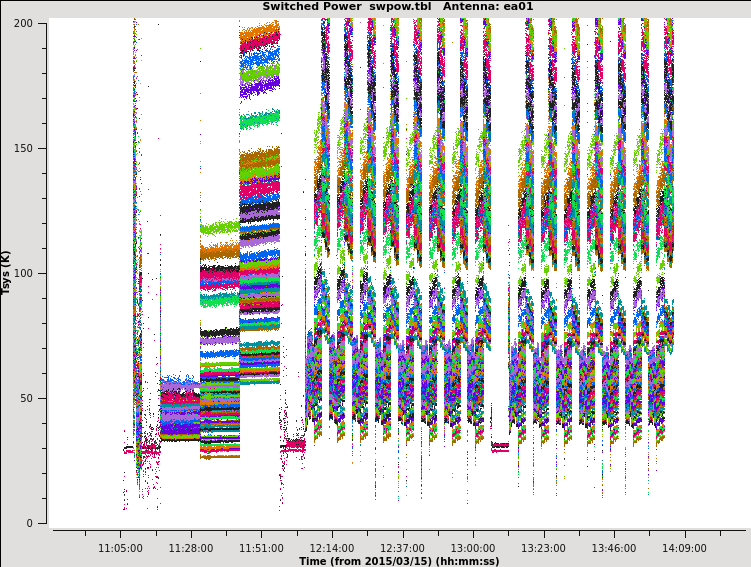751x567 pixels.
Task: Click the orange data band near 195 K before 11:51
Action: [x=260, y=38]
